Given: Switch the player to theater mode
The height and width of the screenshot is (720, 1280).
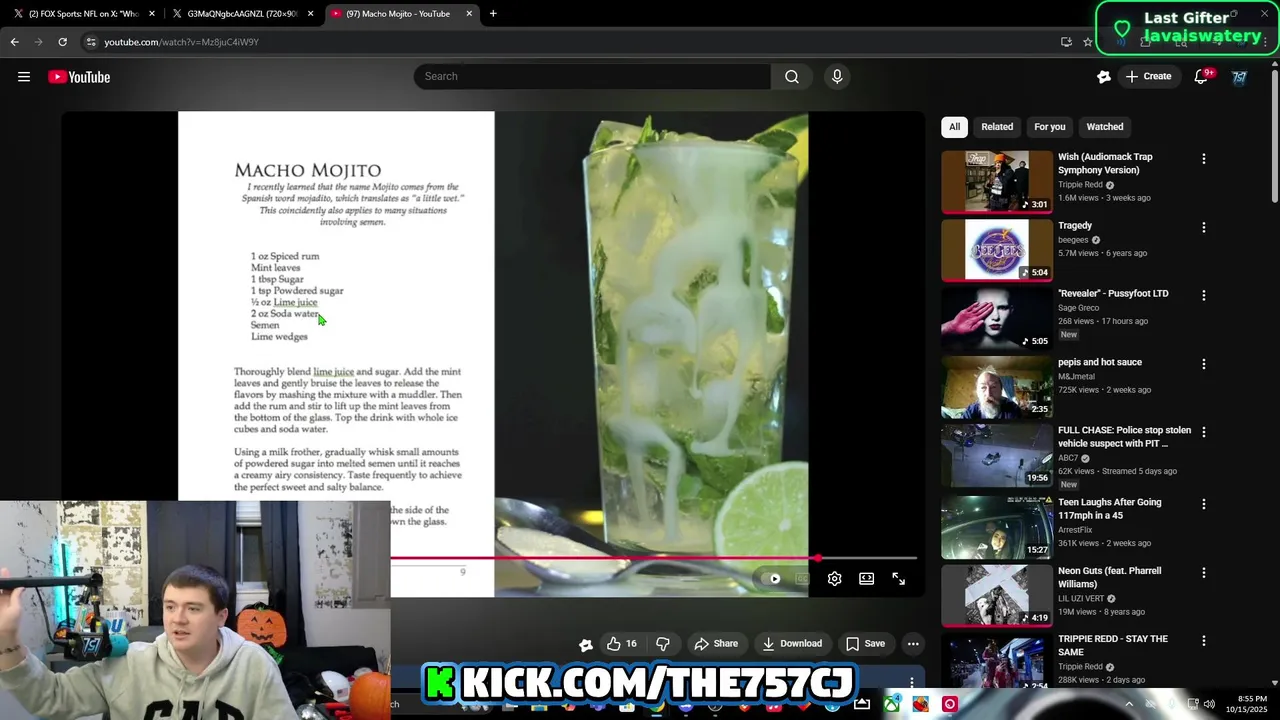Looking at the screenshot, I should pyautogui.click(x=866, y=578).
